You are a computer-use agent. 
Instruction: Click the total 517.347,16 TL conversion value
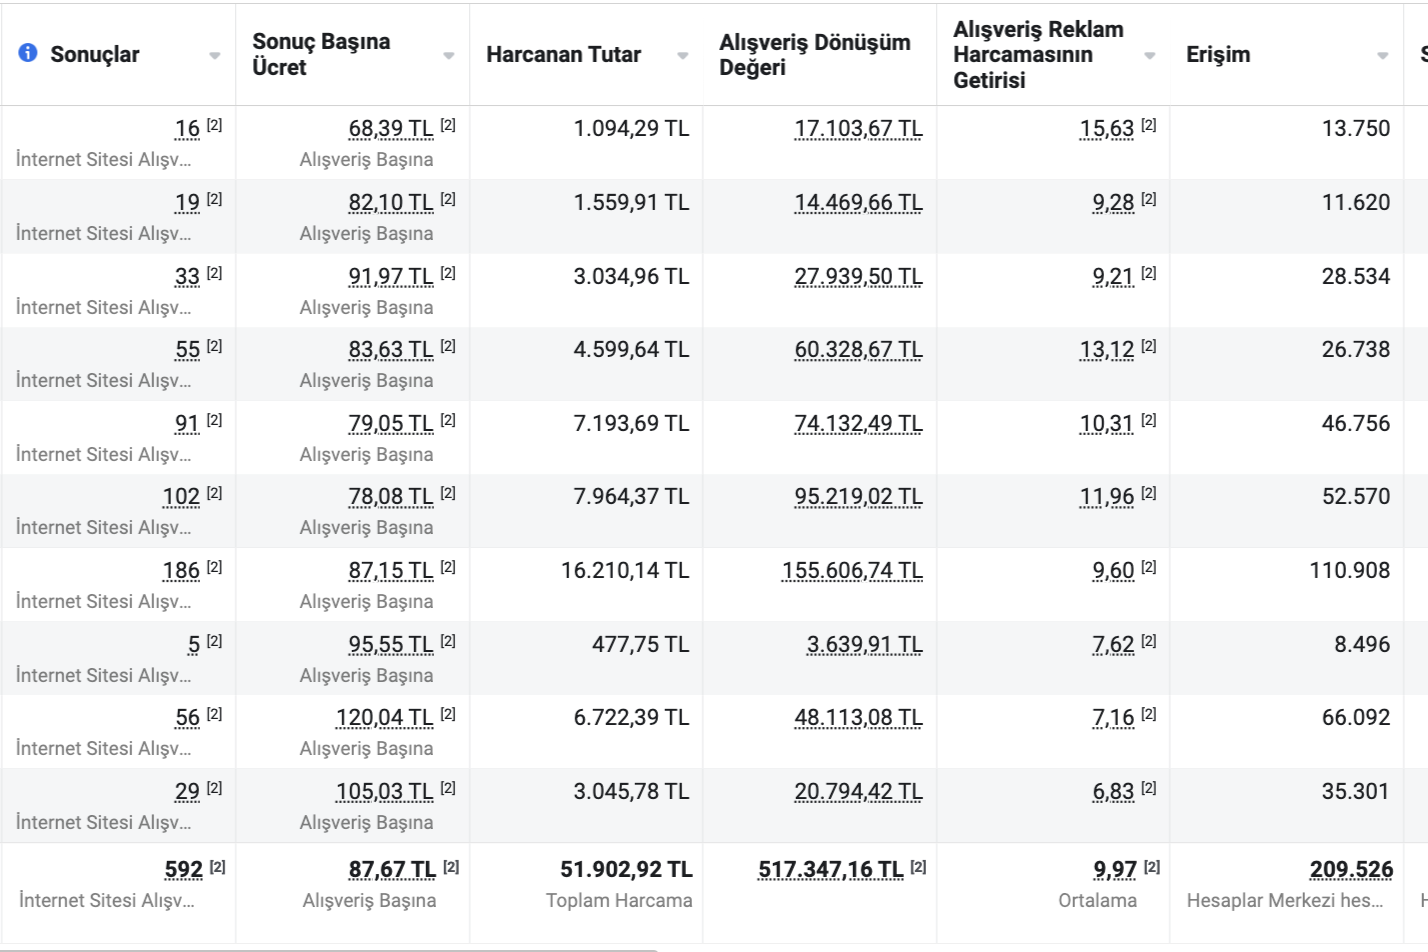830,870
